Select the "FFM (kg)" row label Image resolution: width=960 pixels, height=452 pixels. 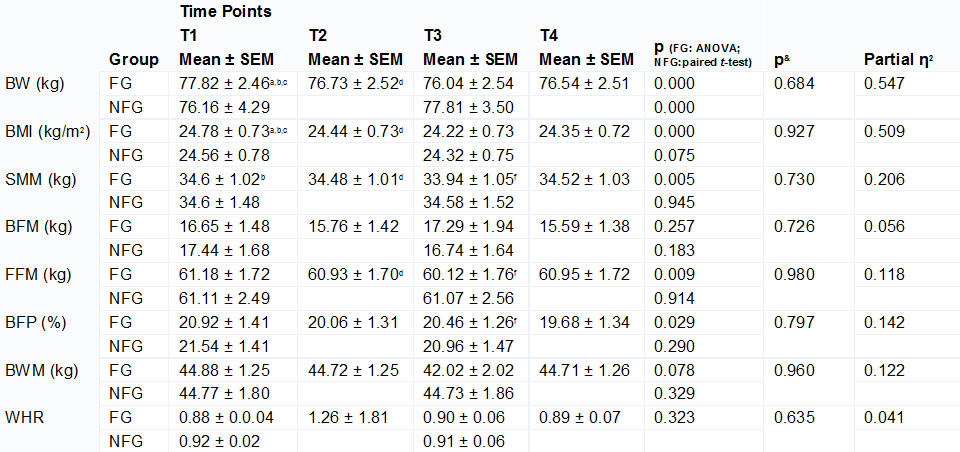[39, 276]
